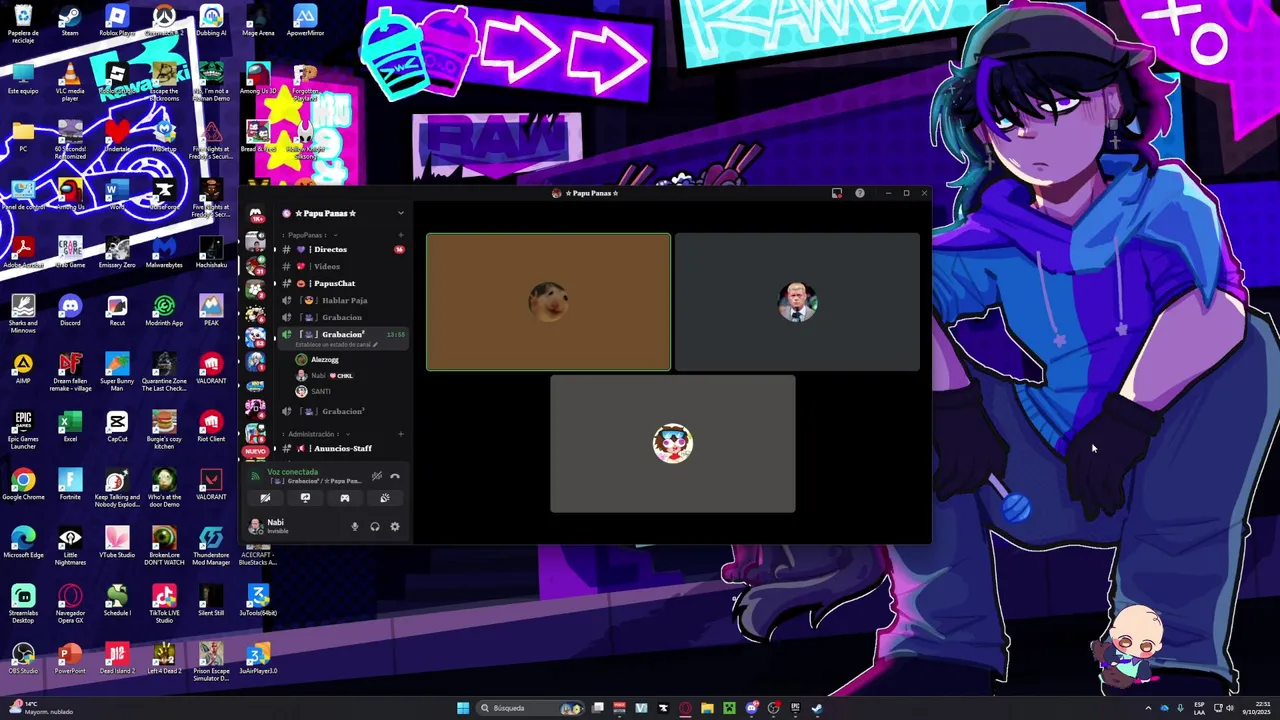This screenshot has height=720, width=1280.
Task: Open the Videos text channel
Action: [343, 266]
